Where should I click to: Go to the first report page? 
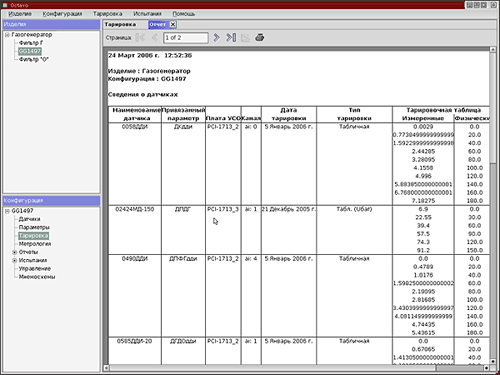140,38
